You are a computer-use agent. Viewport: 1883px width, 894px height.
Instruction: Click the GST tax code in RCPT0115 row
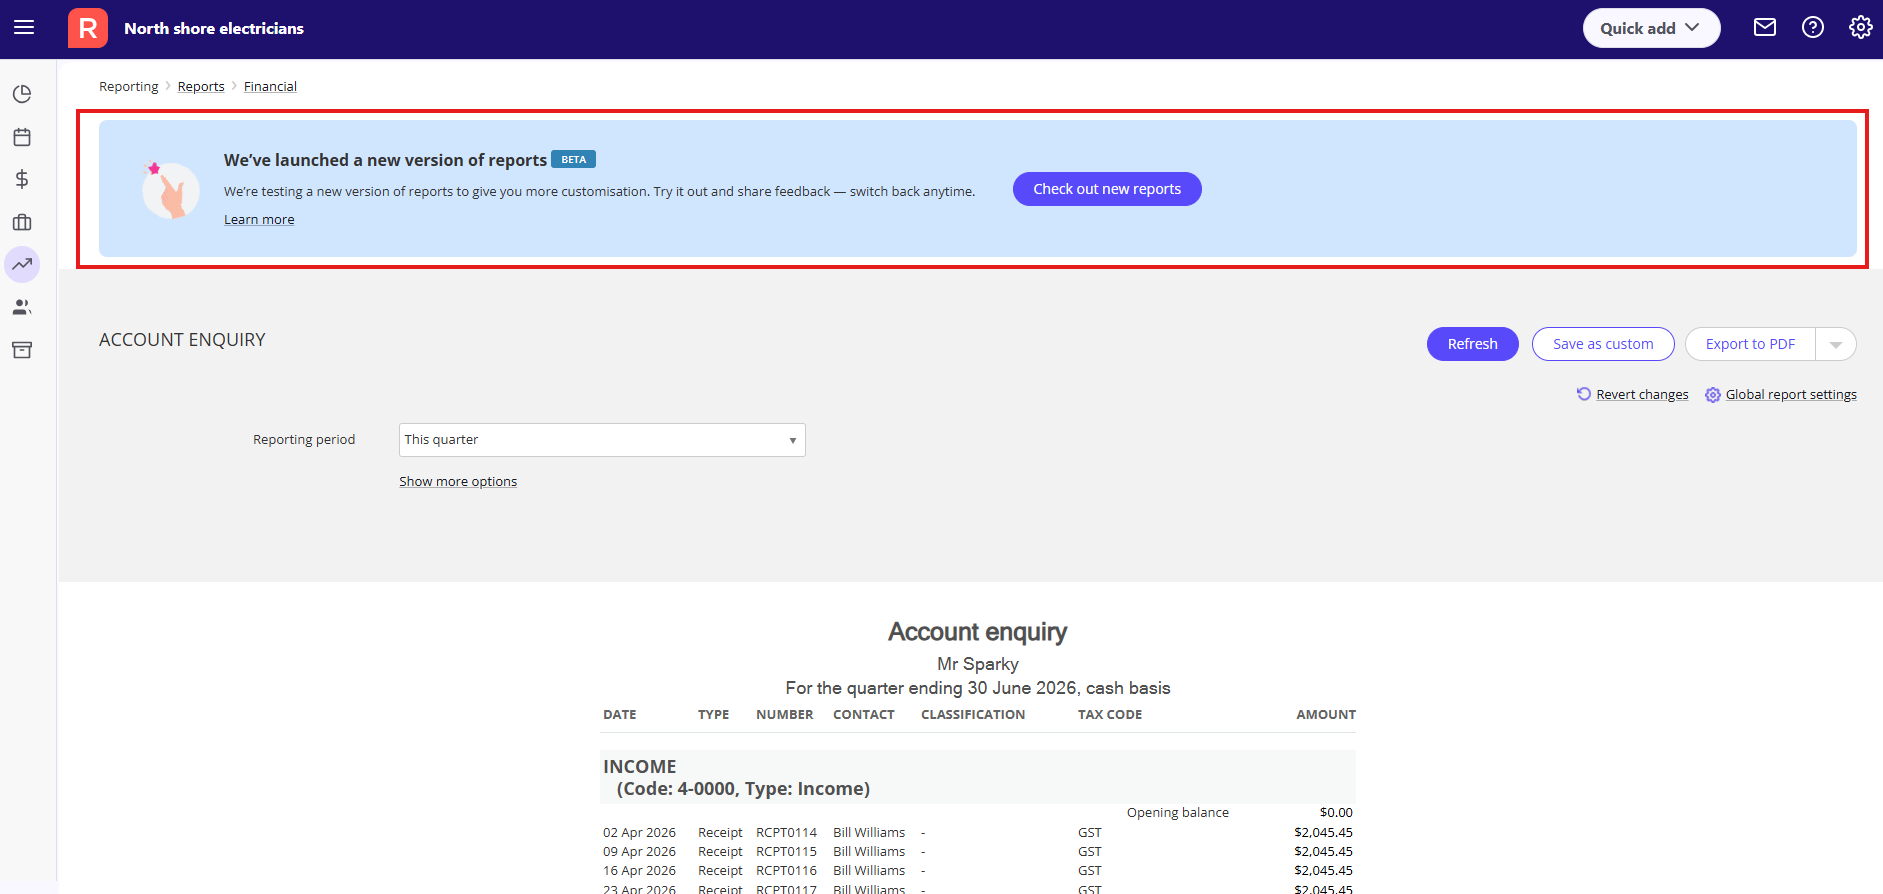1090,852
